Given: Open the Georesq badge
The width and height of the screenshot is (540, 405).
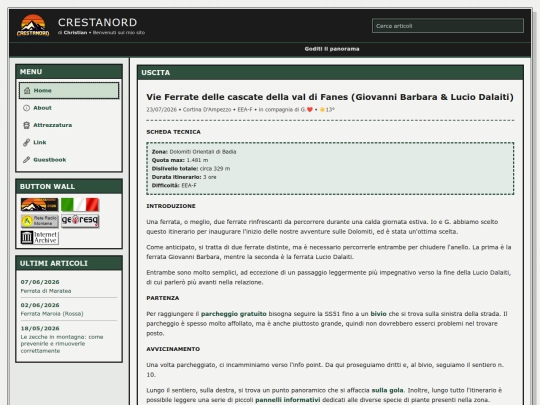Looking at the screenshot, I should tap(80, 221).
